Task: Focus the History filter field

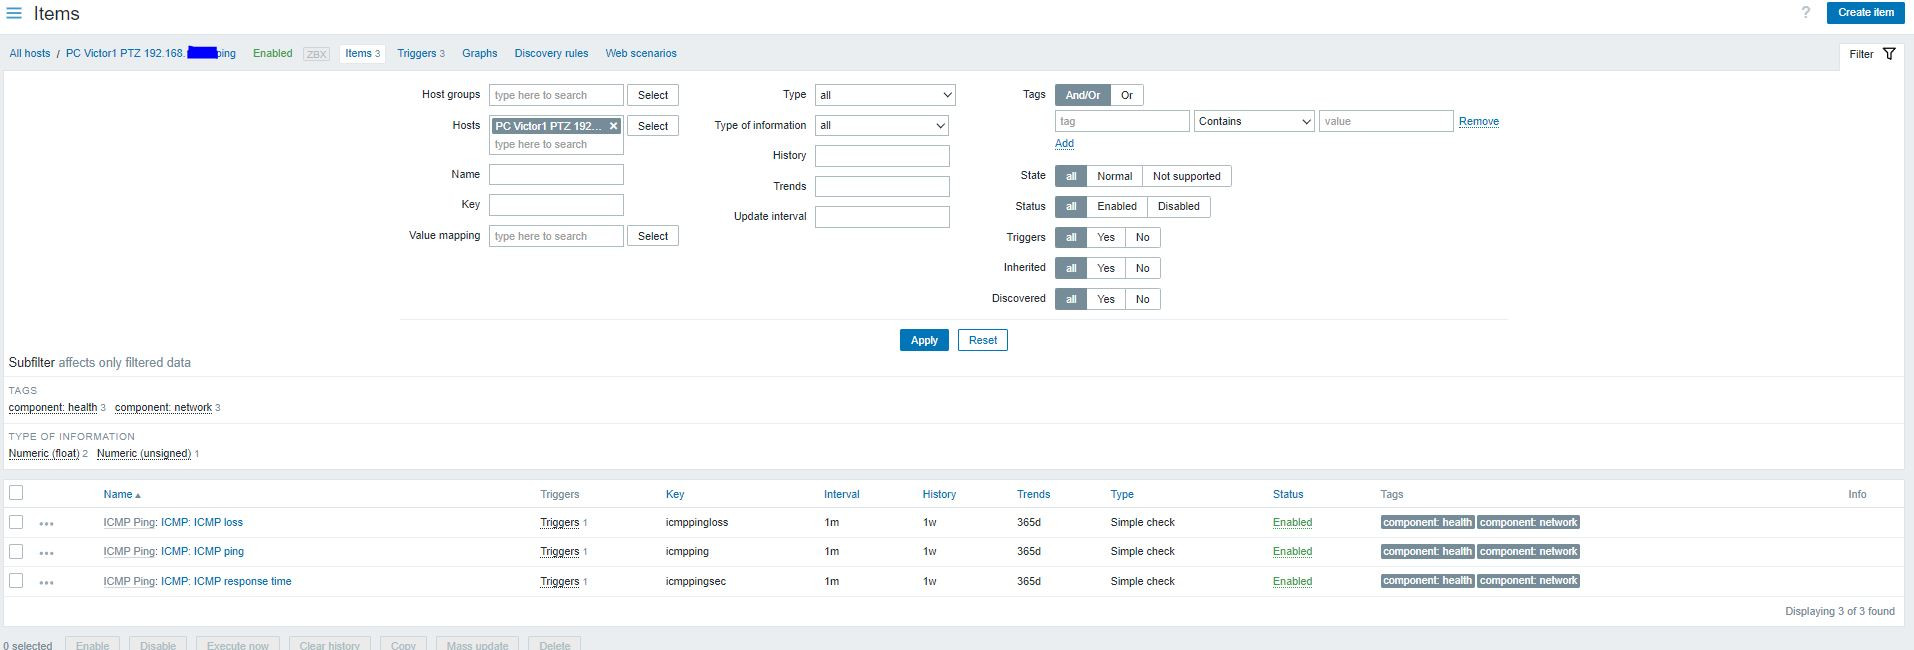Action: pos(882,156)
